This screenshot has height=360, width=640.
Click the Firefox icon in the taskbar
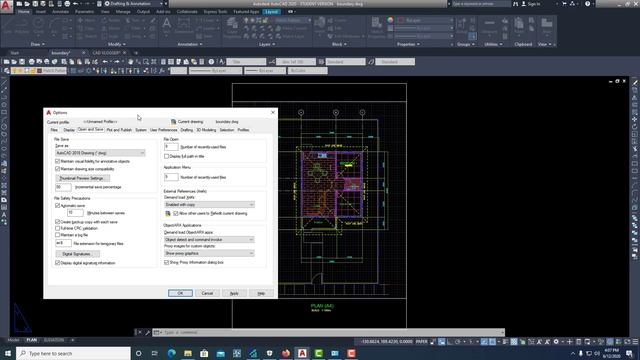click(286, 353)
